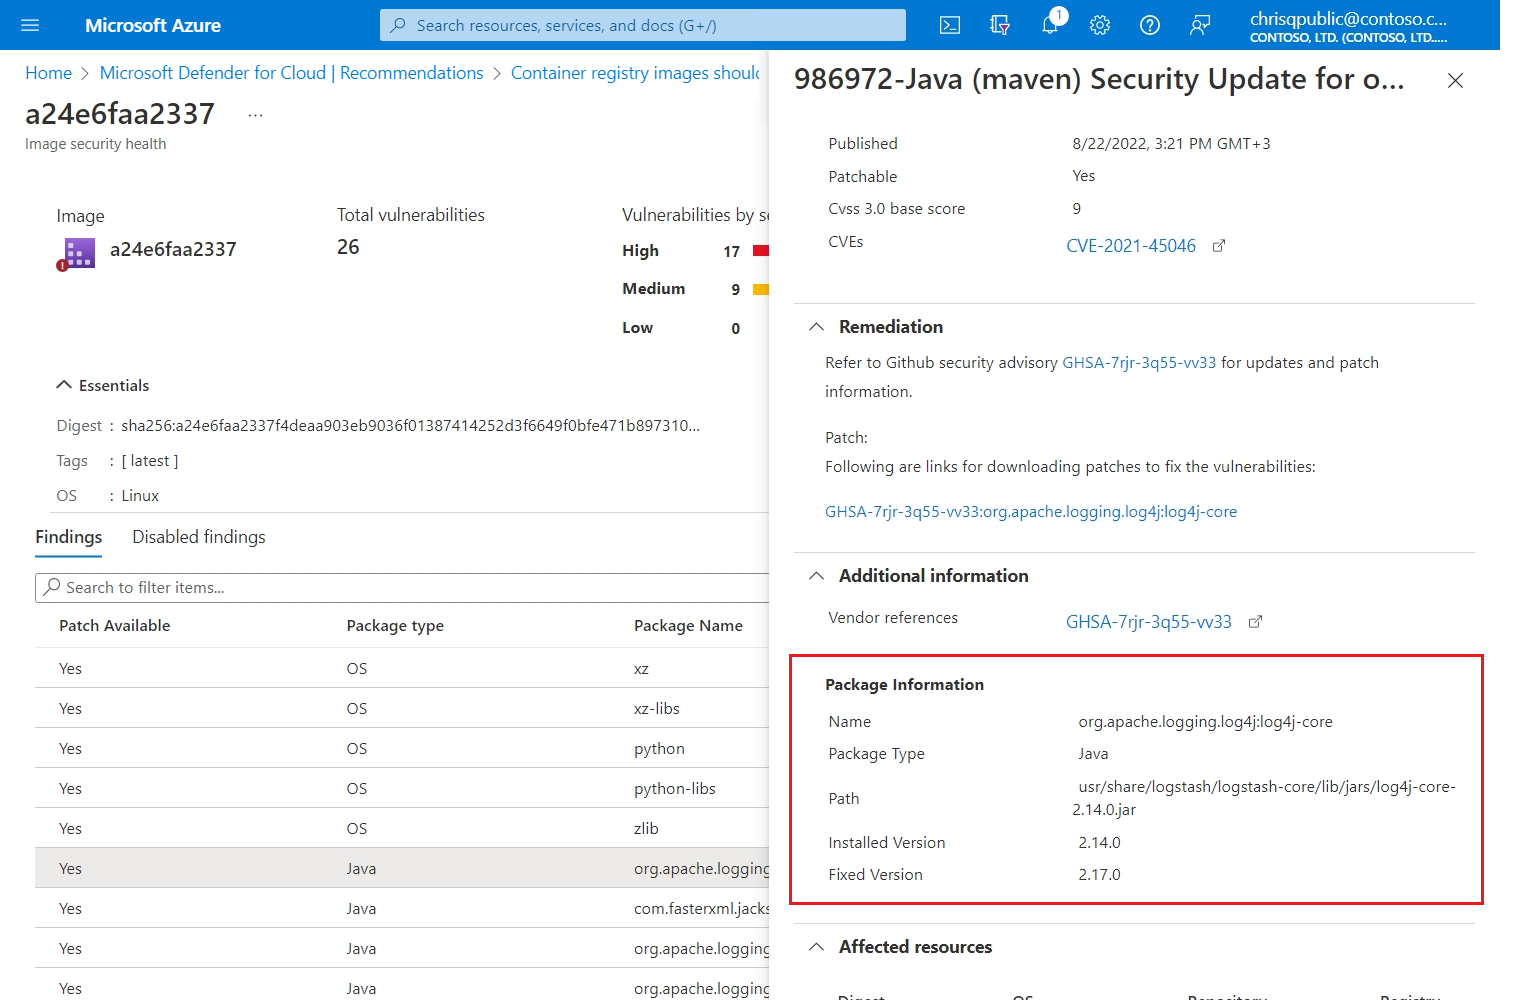Open external link icon beside CVE-2021-45046
Image resolution: width=1536 pixels, height=1000 pixels.
click(1219, 246)
